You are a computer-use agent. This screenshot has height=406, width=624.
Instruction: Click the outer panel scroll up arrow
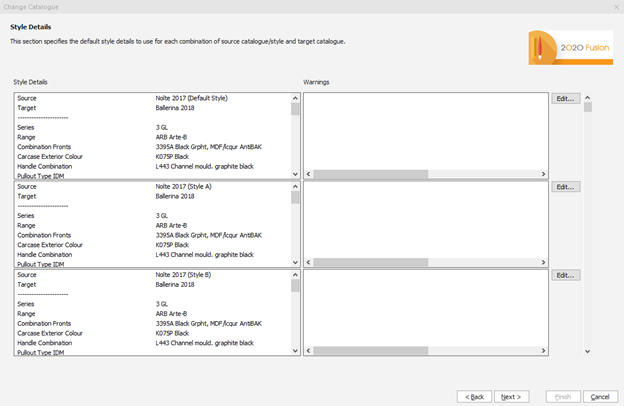tap(588, 98)
